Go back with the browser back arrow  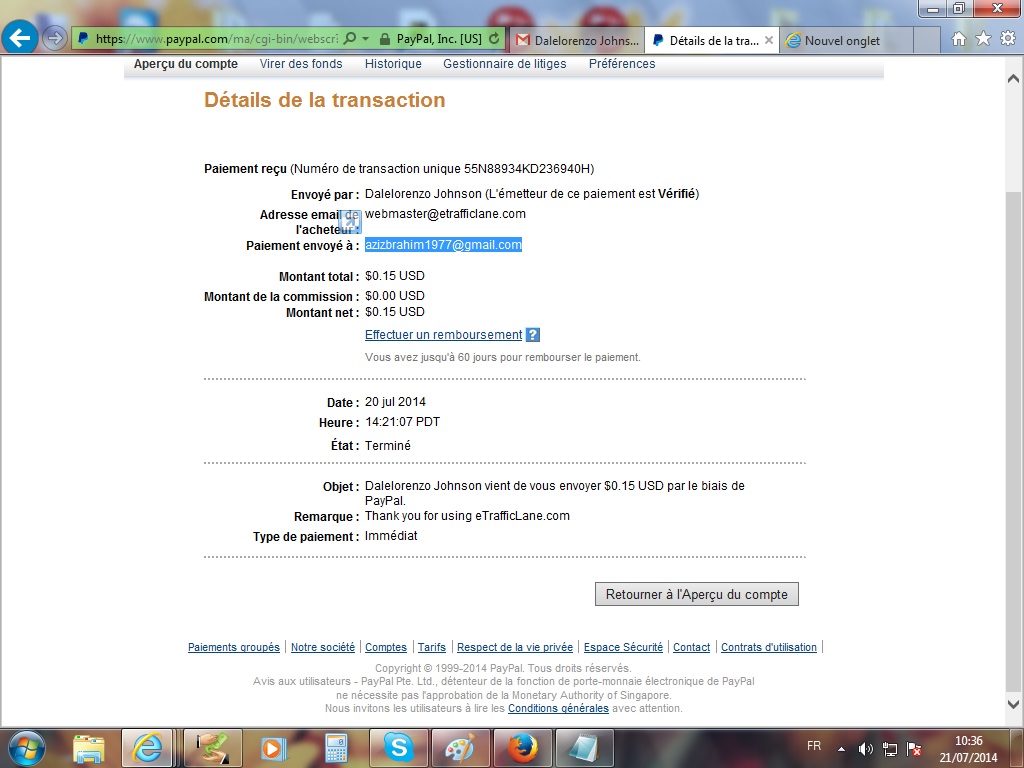tap(20, 38)
